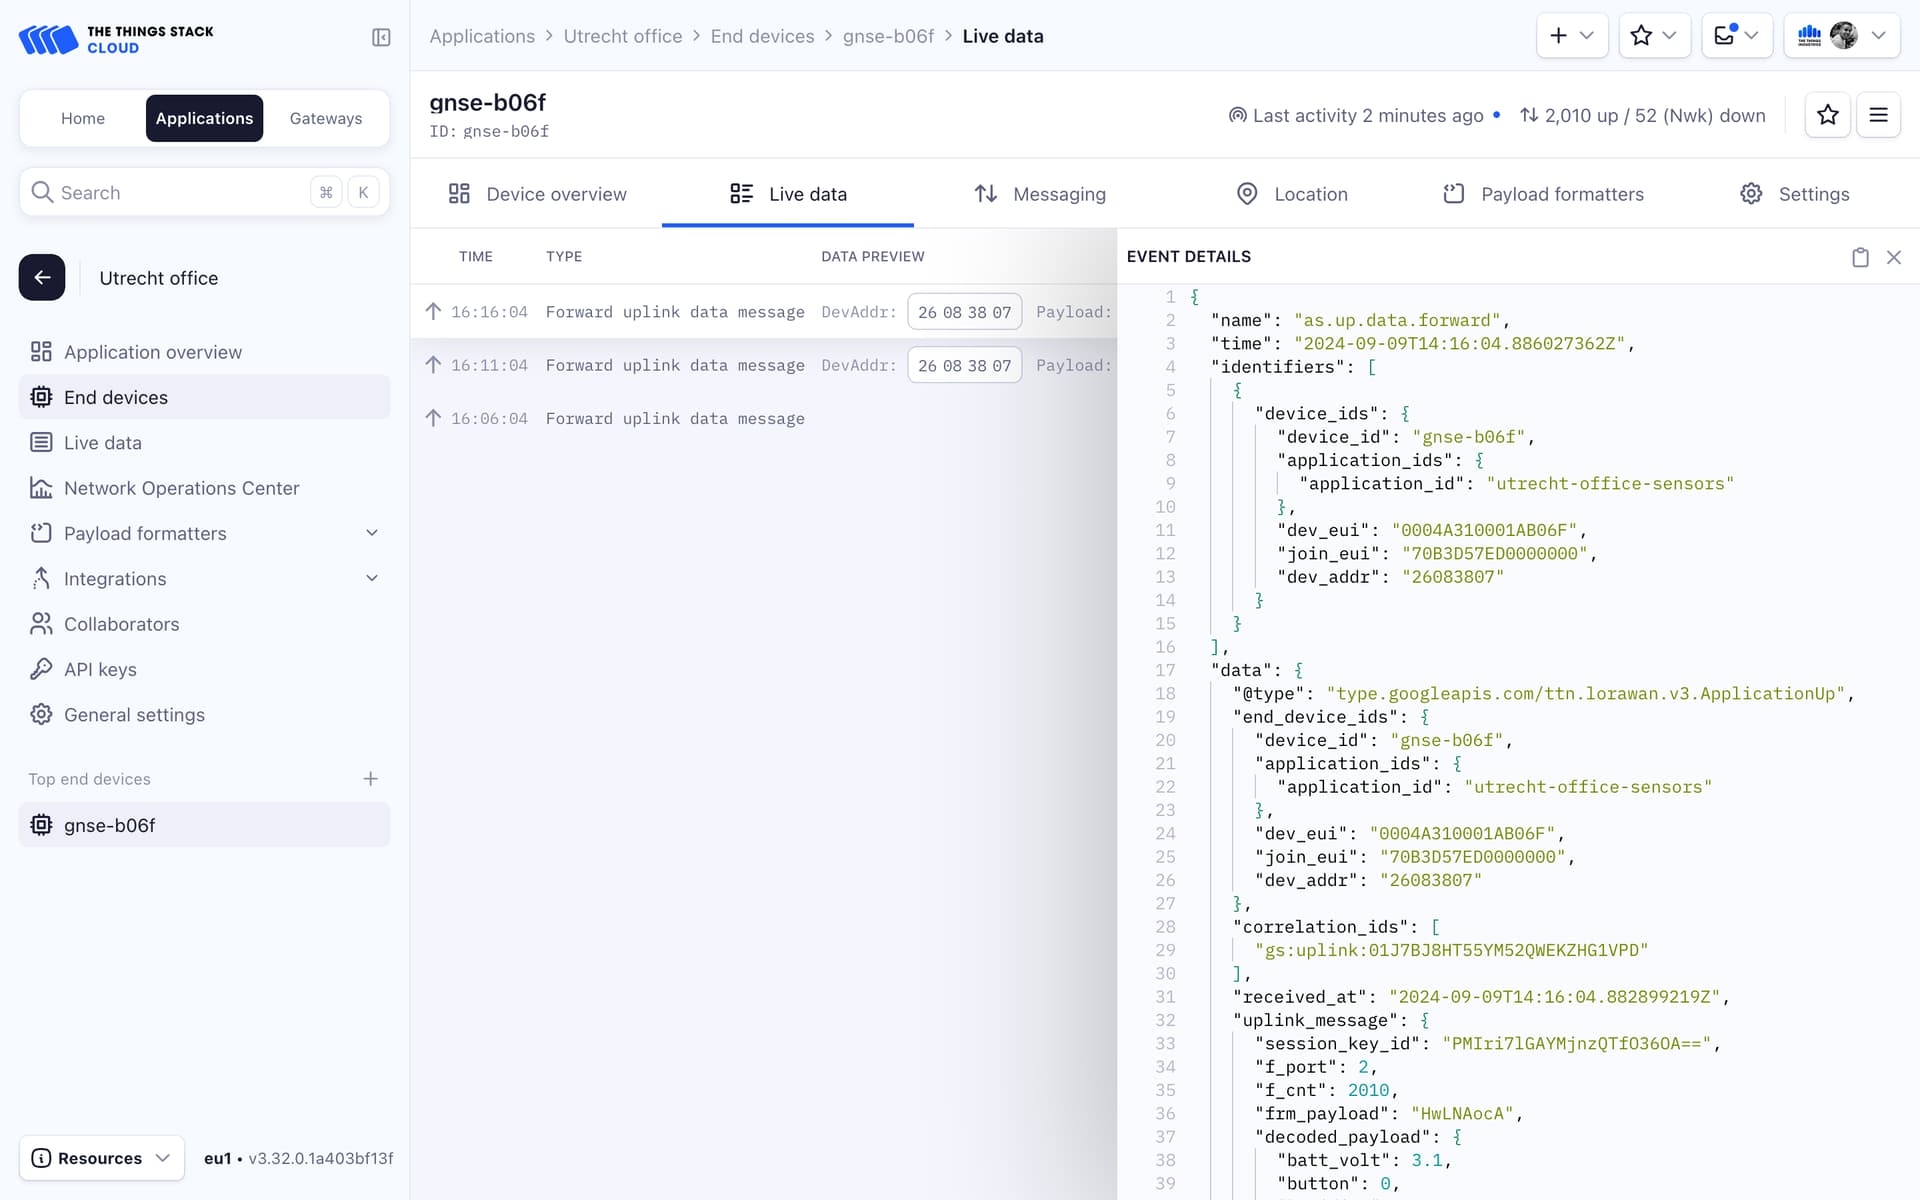Expand the Integrations sidebar section
This screenshot has height=1200, width=1920.
pos(372,578)
